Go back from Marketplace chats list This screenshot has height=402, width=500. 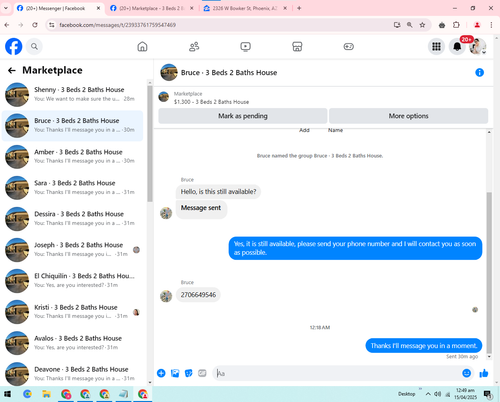pyautogui.click(x=12, y=70)
